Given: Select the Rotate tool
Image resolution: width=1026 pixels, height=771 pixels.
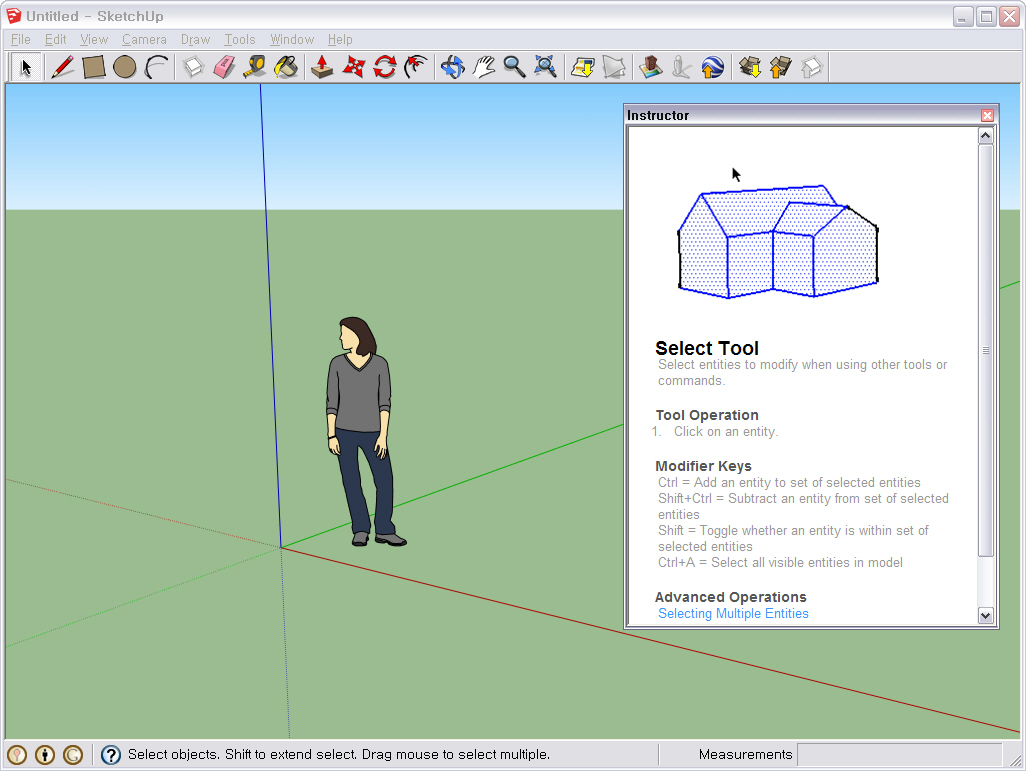Looking at the screenshot, I should point(385,67).
